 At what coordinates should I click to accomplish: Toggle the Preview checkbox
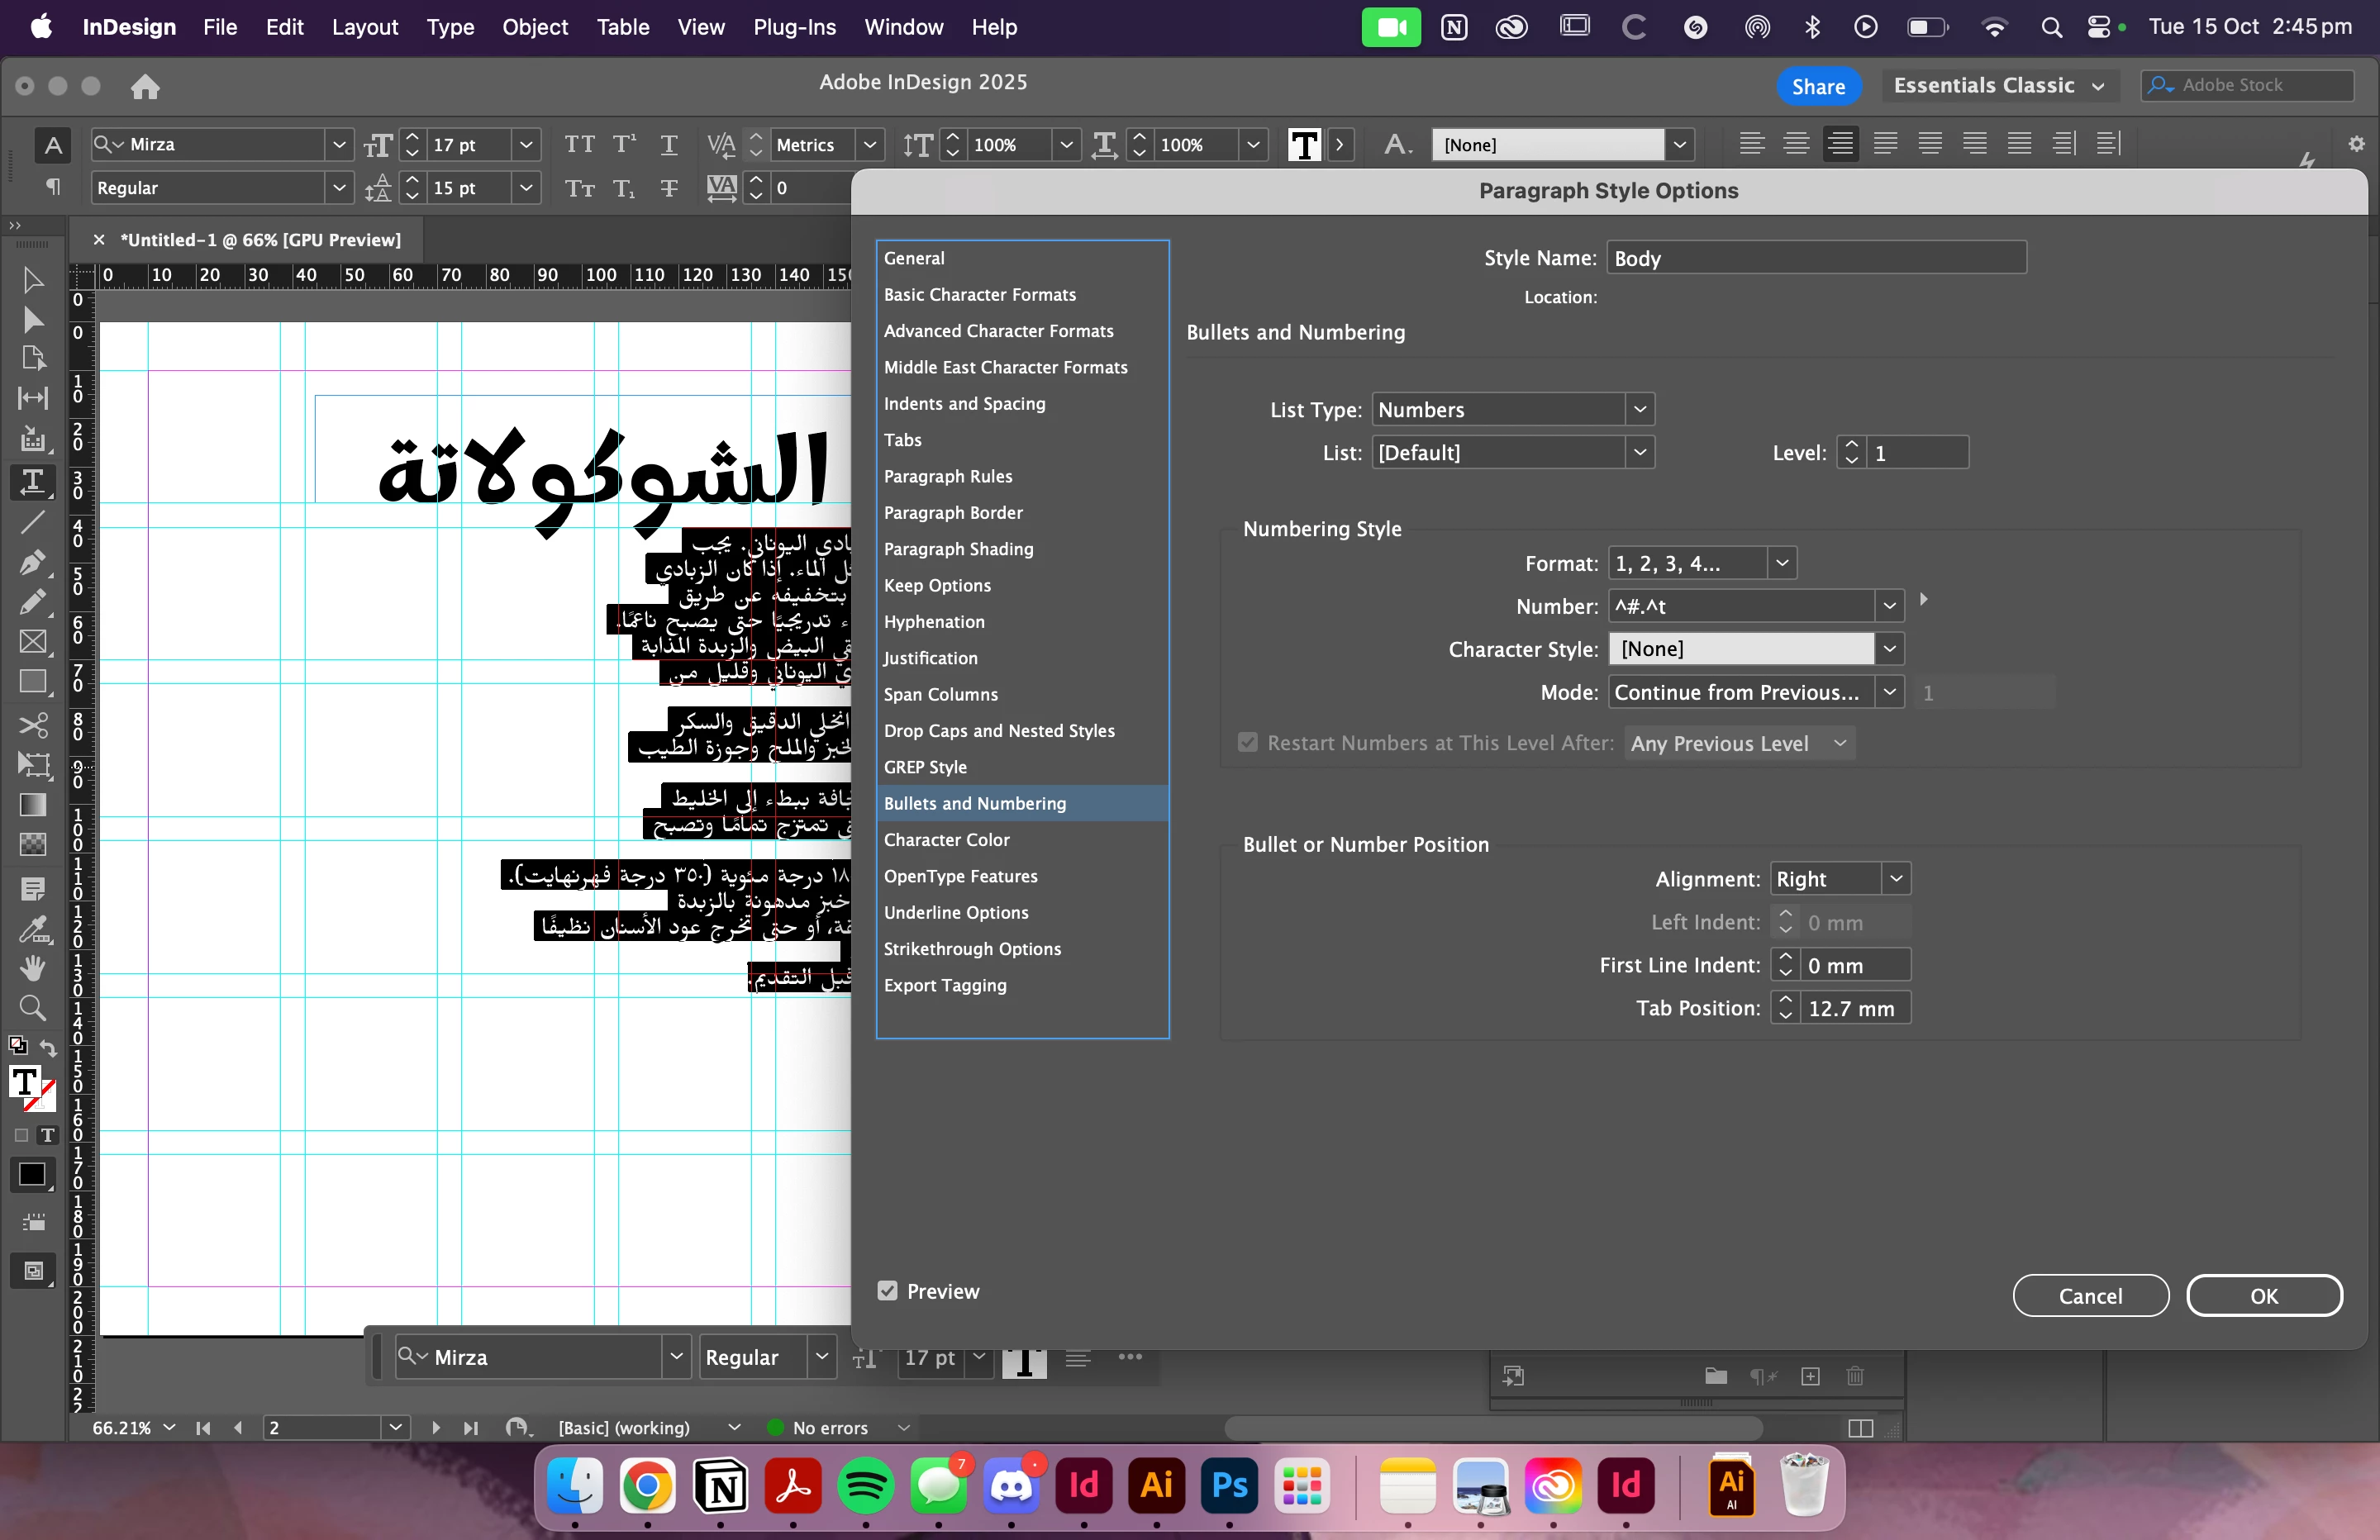887,1290
